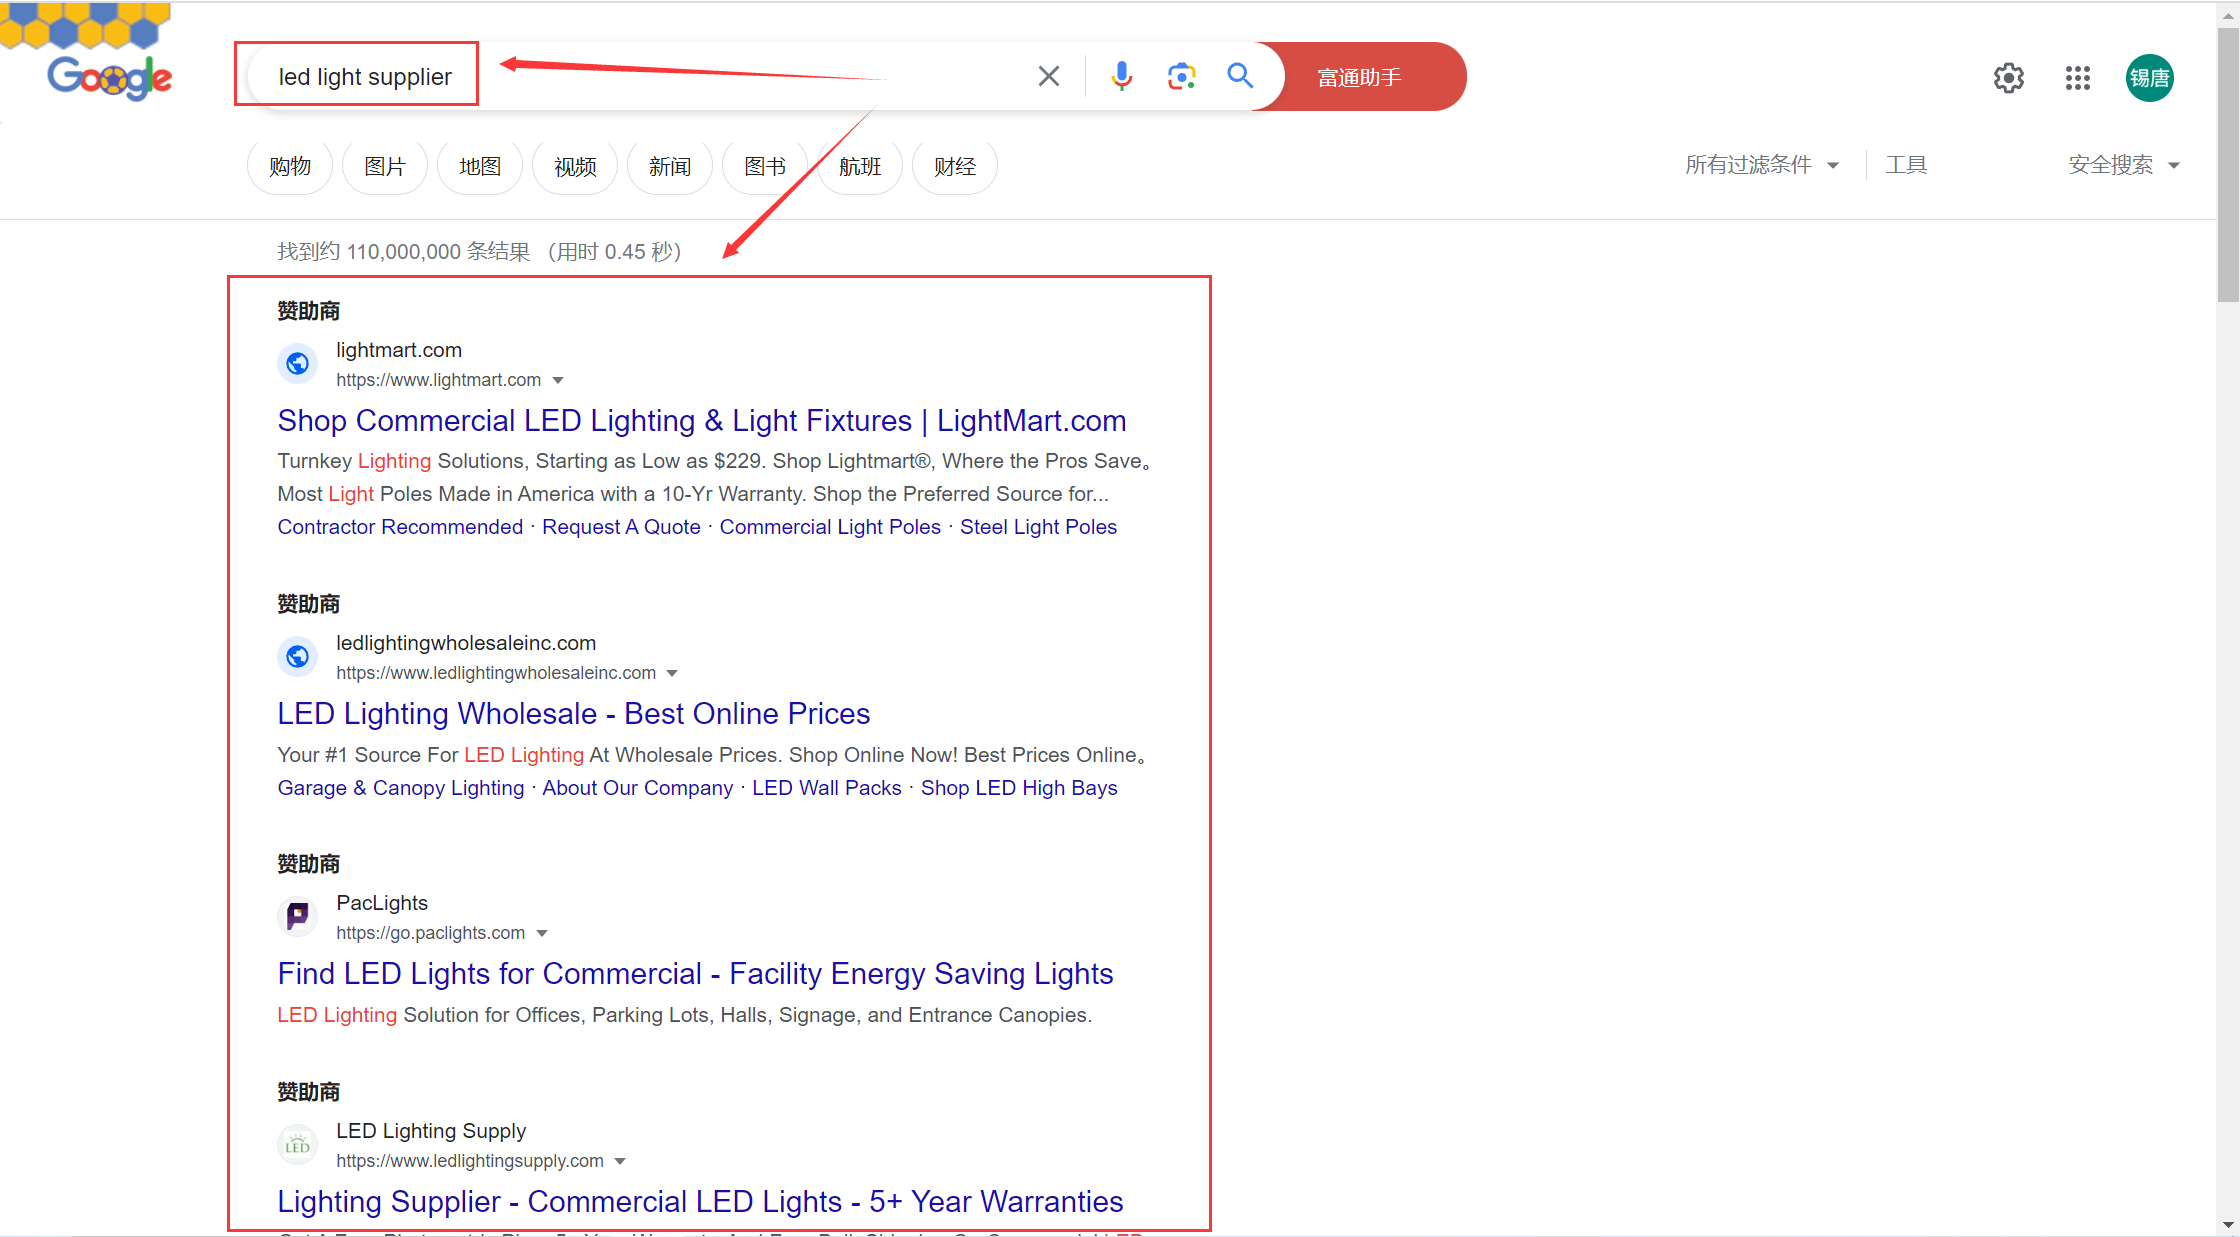This screenshot has height=1237, width=2240.
Task: Expand the arrow next to the lightmart.com URL
Action: pyautogui.click(x=558, y=381)
